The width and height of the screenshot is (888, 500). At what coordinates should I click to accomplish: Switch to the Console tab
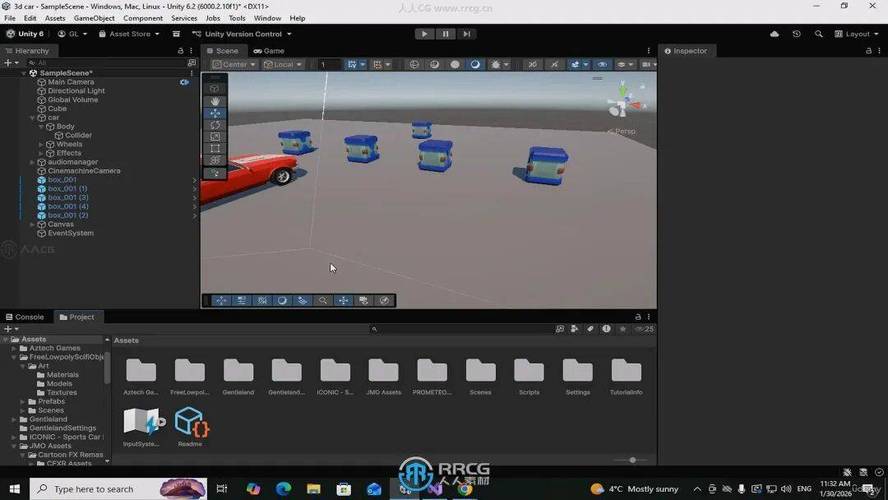click(x=24, y=317)
